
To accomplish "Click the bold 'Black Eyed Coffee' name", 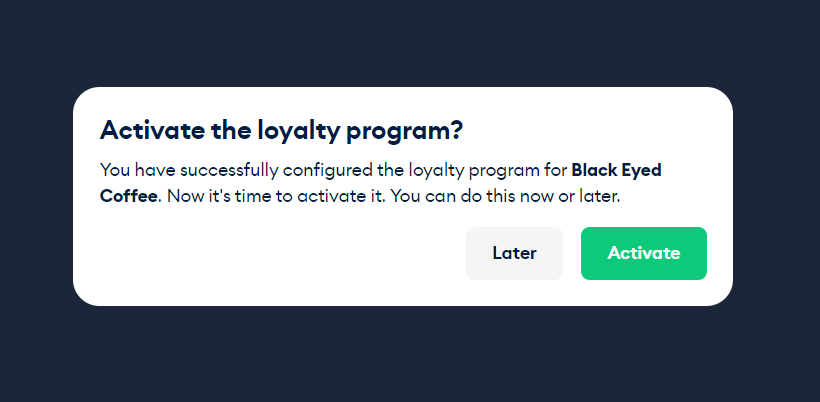I will pos(617,170).
